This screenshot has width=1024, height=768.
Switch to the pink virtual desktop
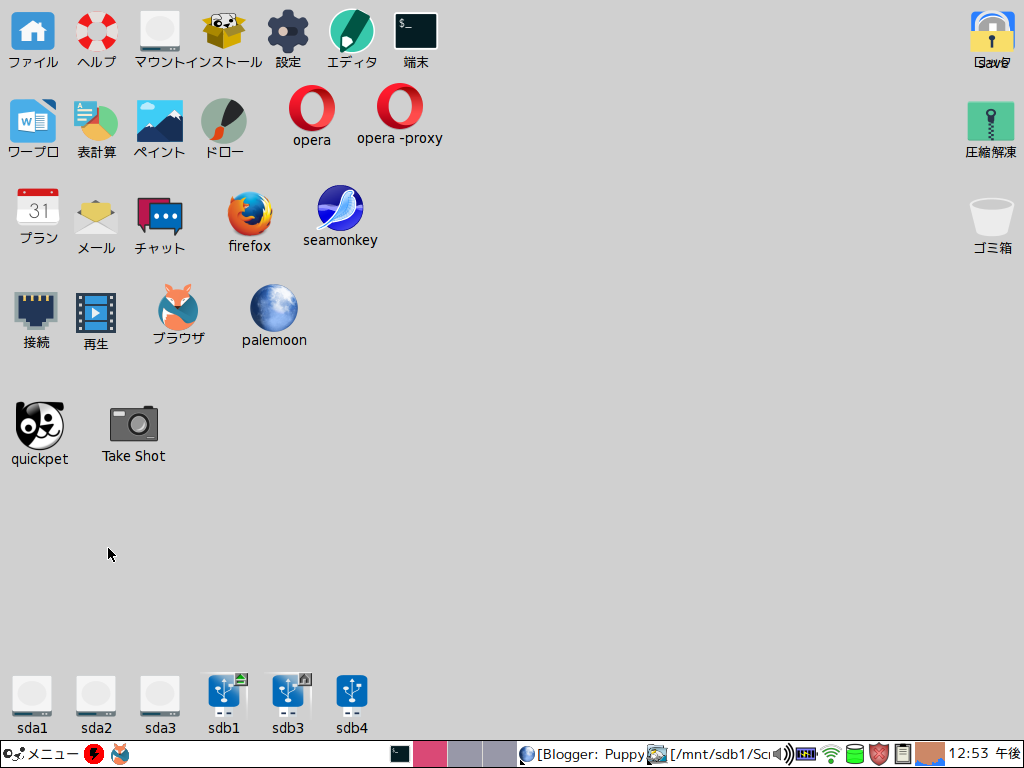pyautogui.click(x=430, y=754)
